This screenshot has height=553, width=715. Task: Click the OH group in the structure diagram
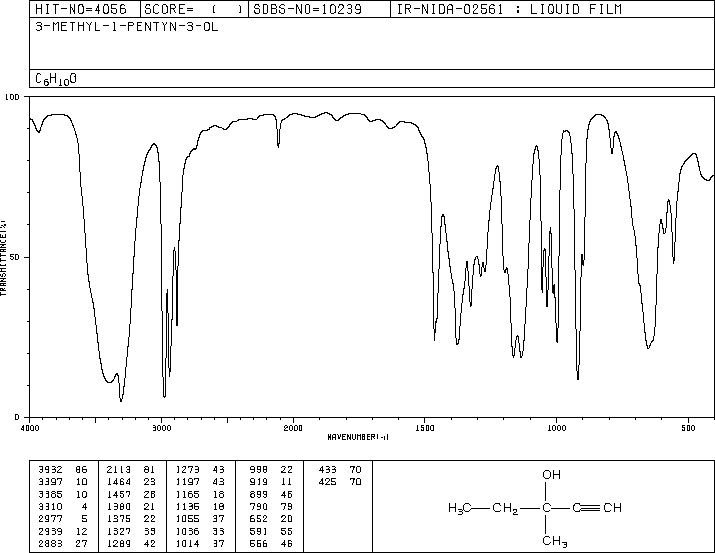551,475
